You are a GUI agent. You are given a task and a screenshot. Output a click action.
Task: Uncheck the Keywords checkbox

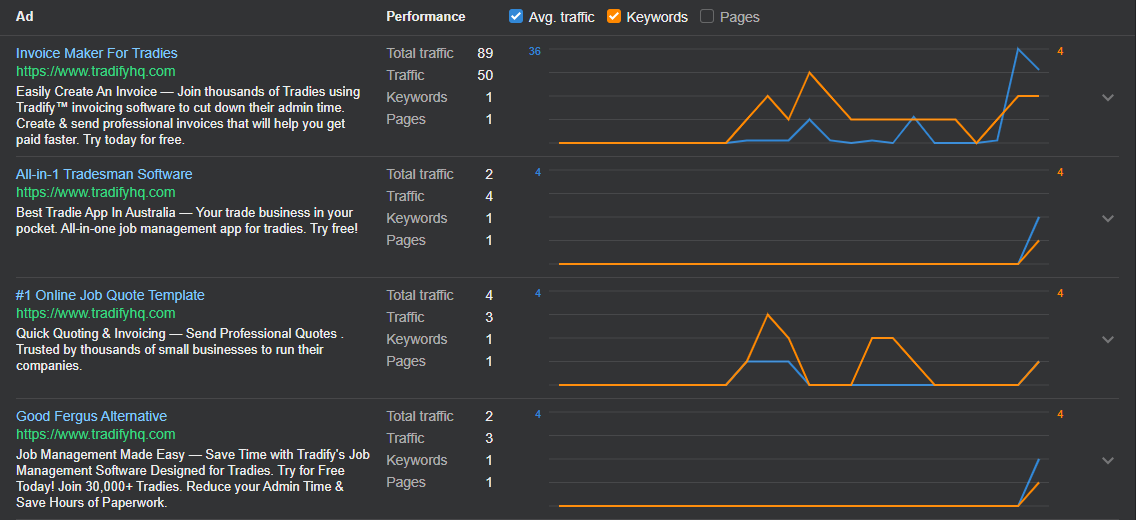pos(614,16)
